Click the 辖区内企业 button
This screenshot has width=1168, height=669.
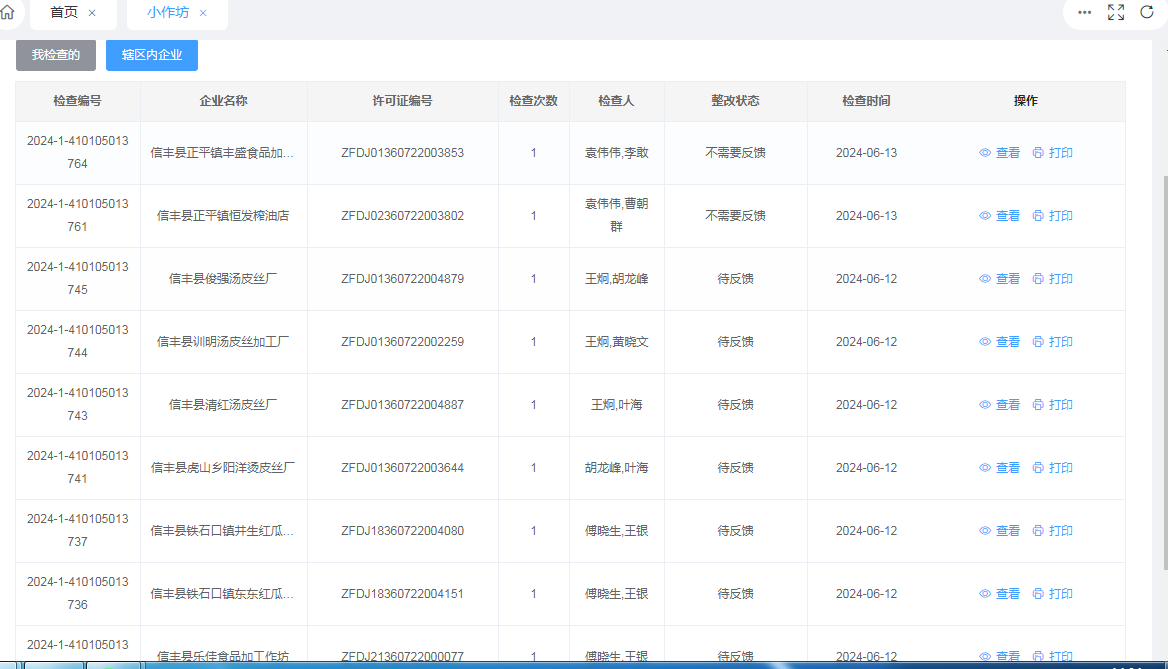pos(152,55)
